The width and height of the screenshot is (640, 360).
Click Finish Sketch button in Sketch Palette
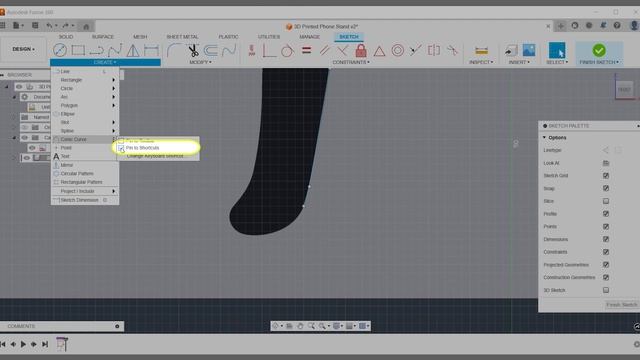pyautogui.click(x=621, y=304)
